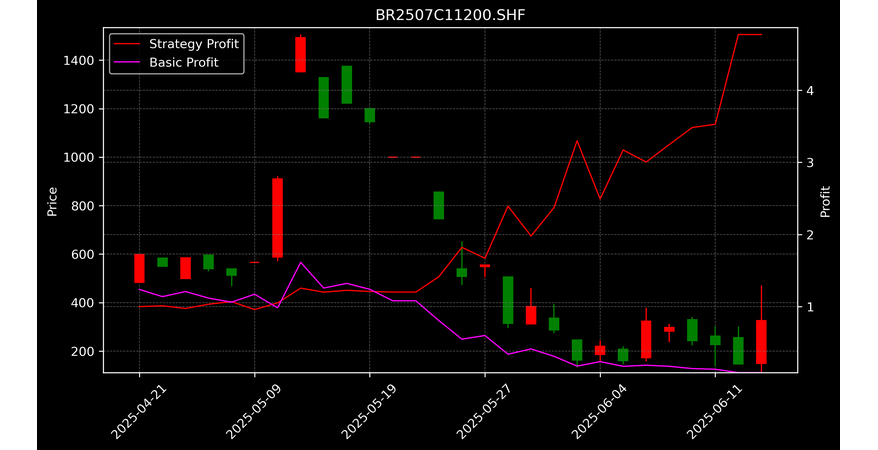Click the profit axis tick label 4

click(x=810, y=91)
